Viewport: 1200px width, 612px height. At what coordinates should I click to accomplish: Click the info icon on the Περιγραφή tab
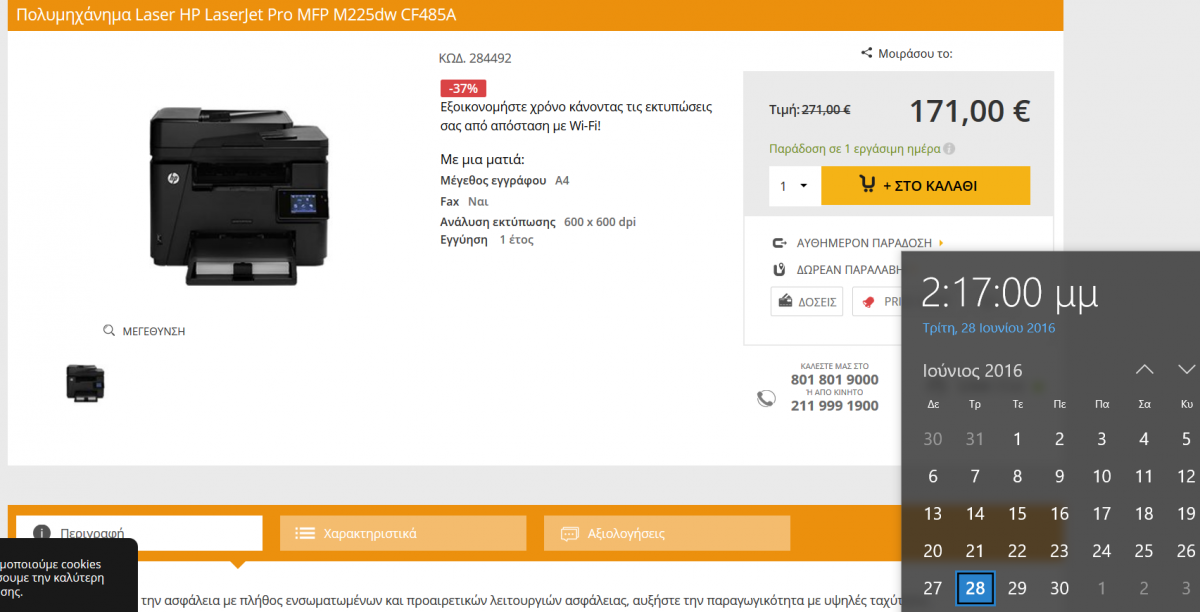coord(41,533)
